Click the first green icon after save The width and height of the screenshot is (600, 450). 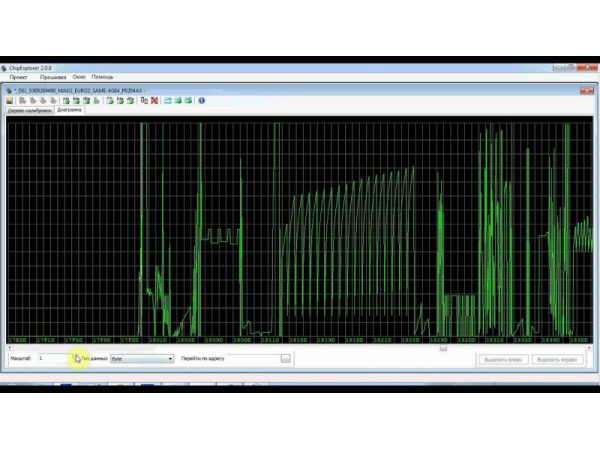click(x=66, y=101)
